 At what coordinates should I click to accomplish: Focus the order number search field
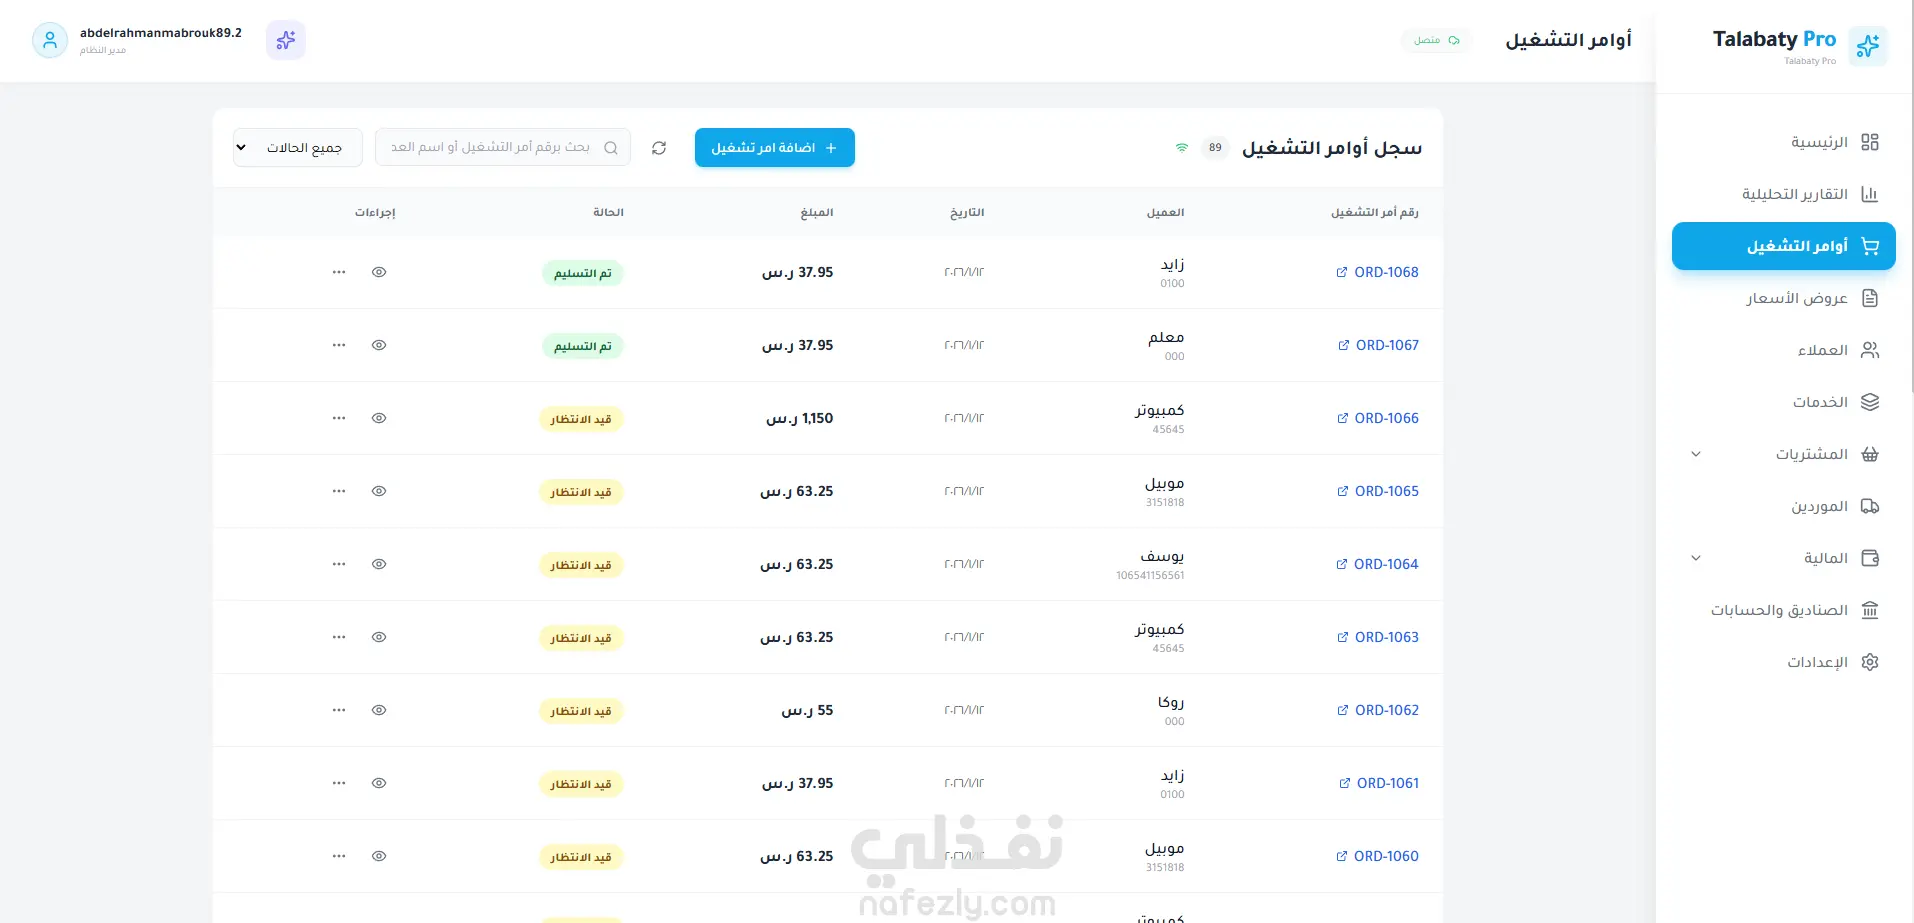click(503, 148)
